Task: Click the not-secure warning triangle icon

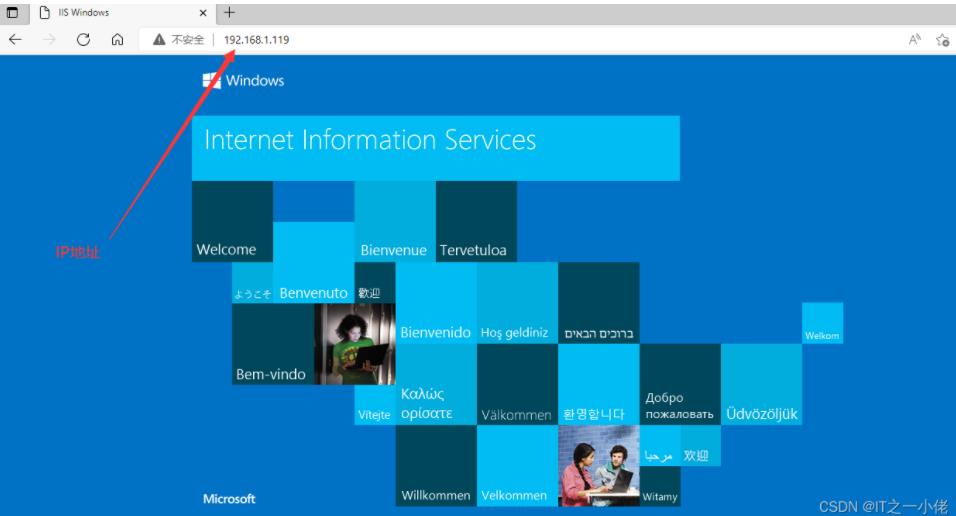Action: pyautogui.click(x=159, y=40)
